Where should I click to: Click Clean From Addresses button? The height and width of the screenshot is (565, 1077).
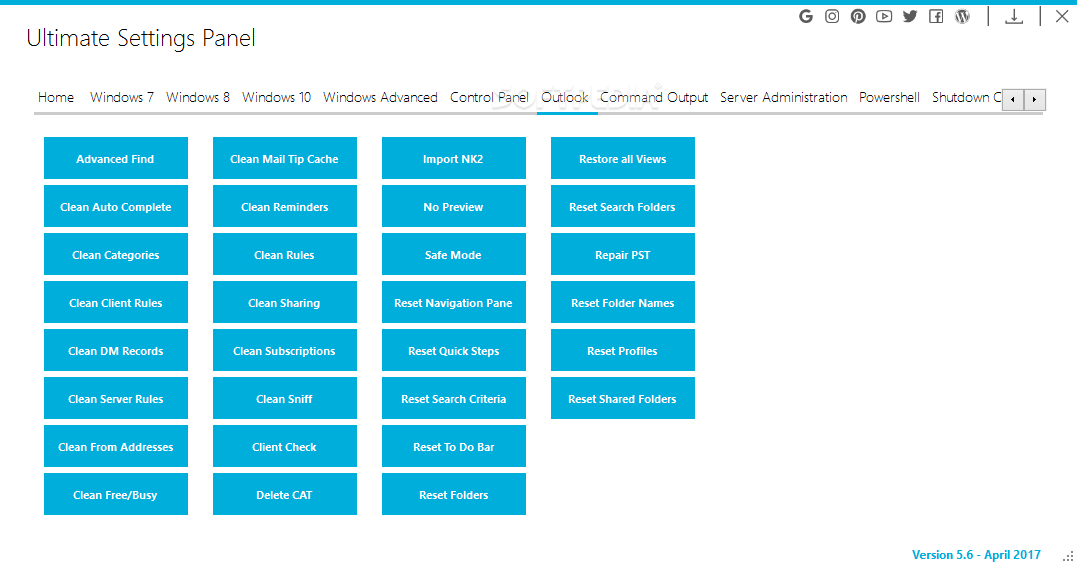[115, 446]
